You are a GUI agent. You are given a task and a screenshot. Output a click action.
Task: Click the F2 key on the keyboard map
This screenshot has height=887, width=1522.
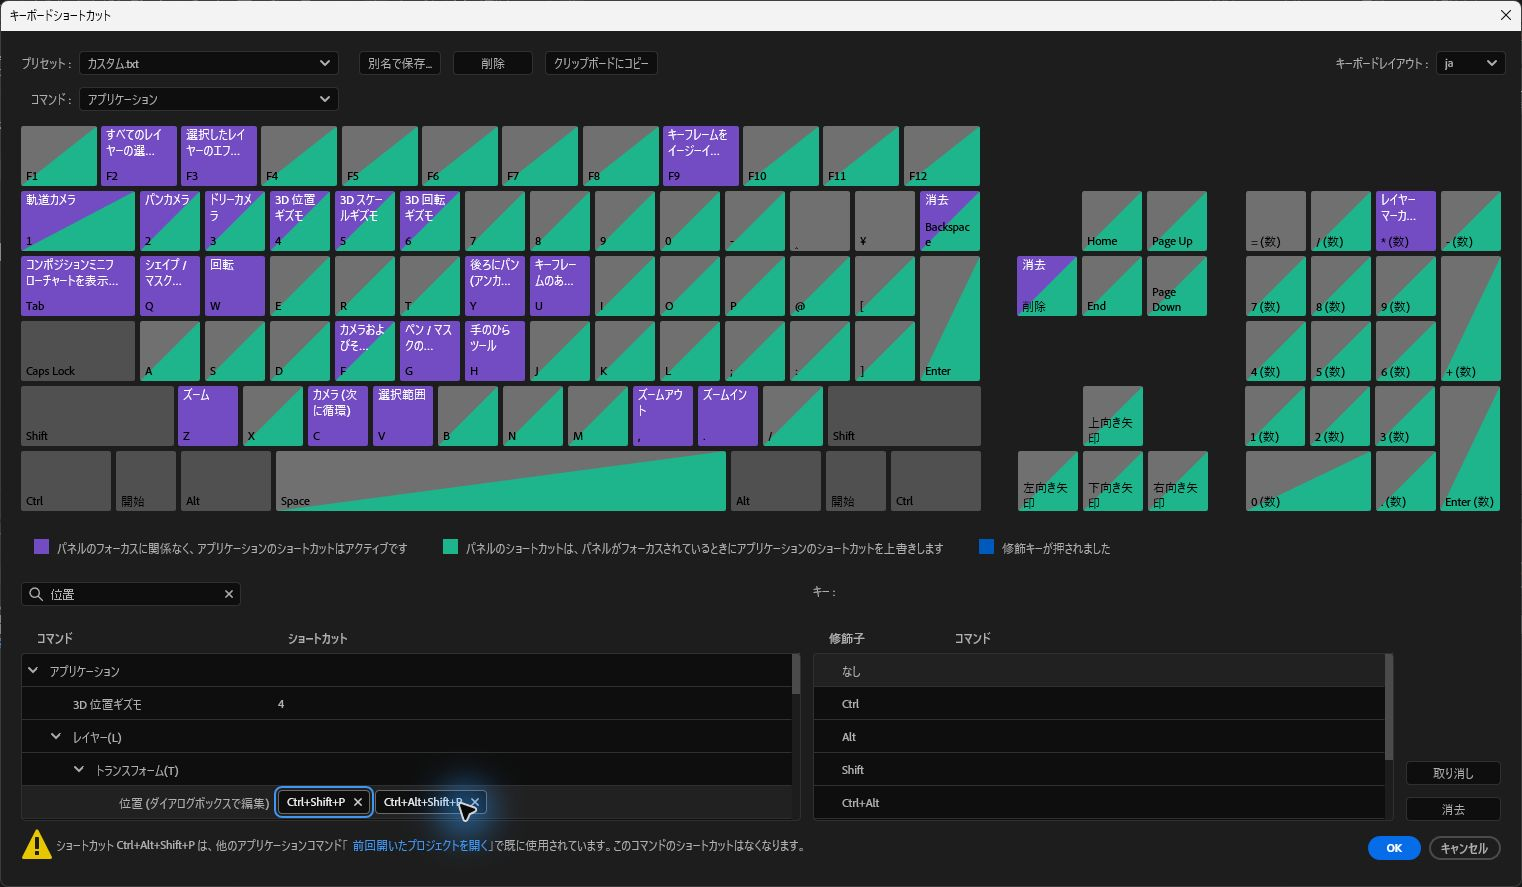tap(139, 156)
